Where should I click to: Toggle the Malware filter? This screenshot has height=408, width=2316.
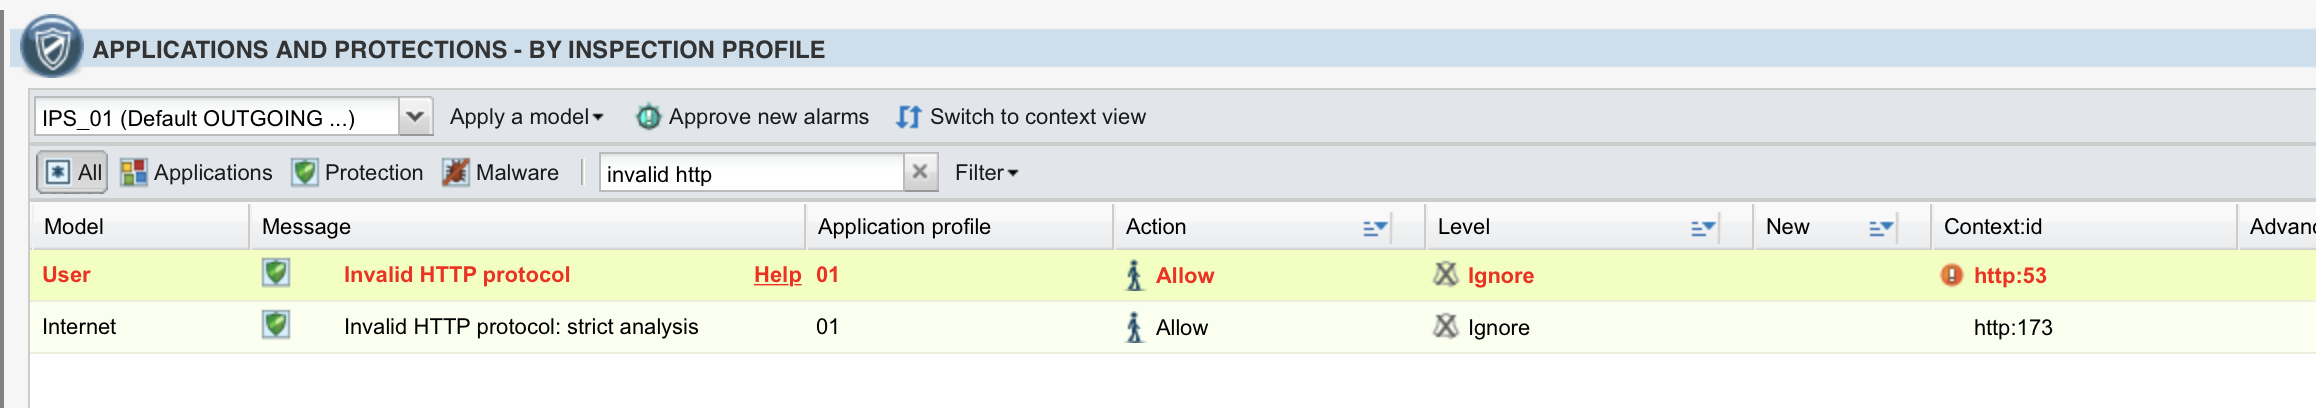(x=501, y=172)
